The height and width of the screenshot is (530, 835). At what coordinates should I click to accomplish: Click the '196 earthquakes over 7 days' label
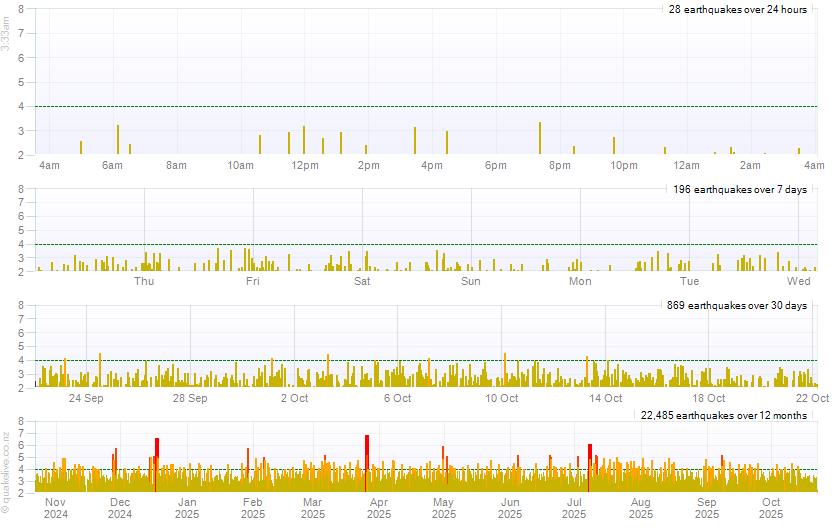739,189
